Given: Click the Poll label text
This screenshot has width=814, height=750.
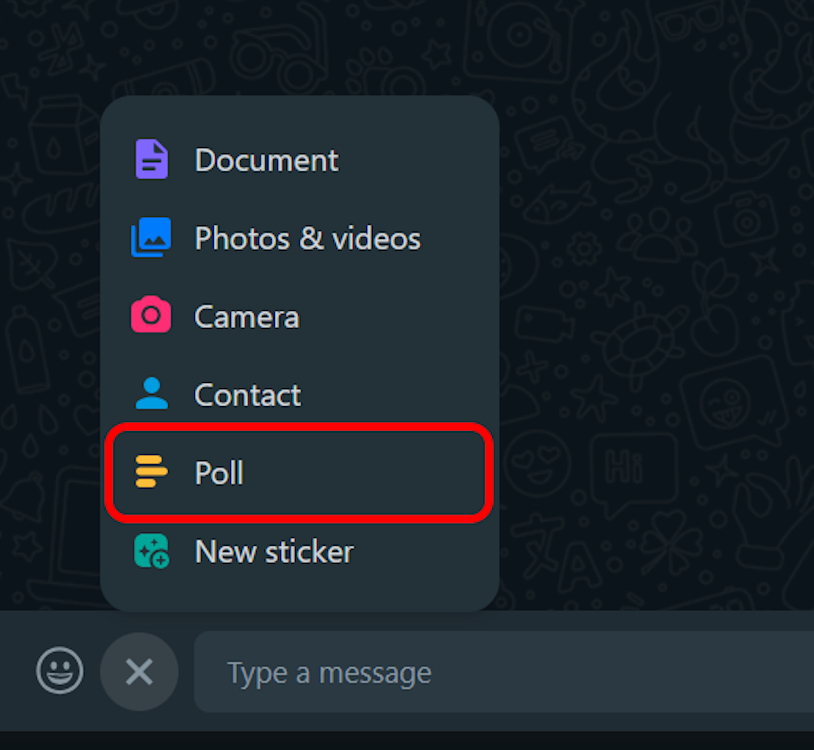Looking at the screenshot, I should click(218, 472).
